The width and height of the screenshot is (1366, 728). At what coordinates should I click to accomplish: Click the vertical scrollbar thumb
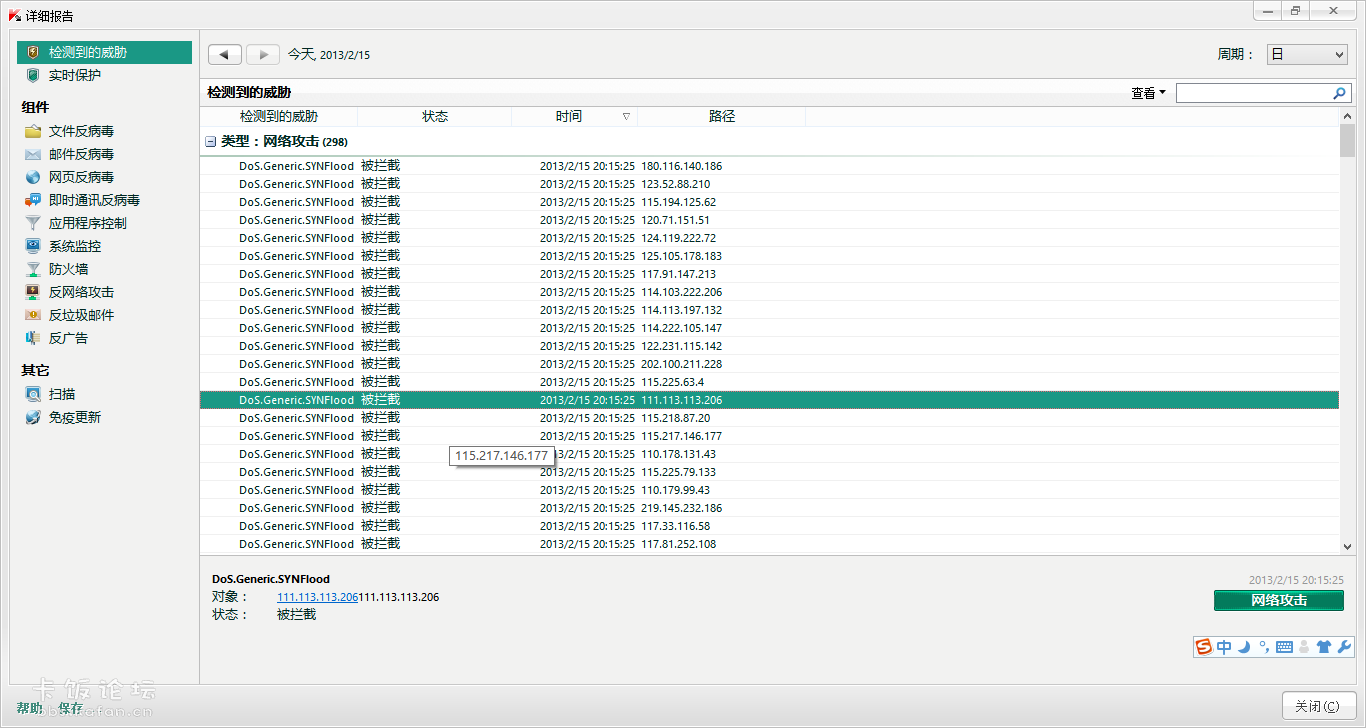pyautogui.click(x=1347, y=141)
